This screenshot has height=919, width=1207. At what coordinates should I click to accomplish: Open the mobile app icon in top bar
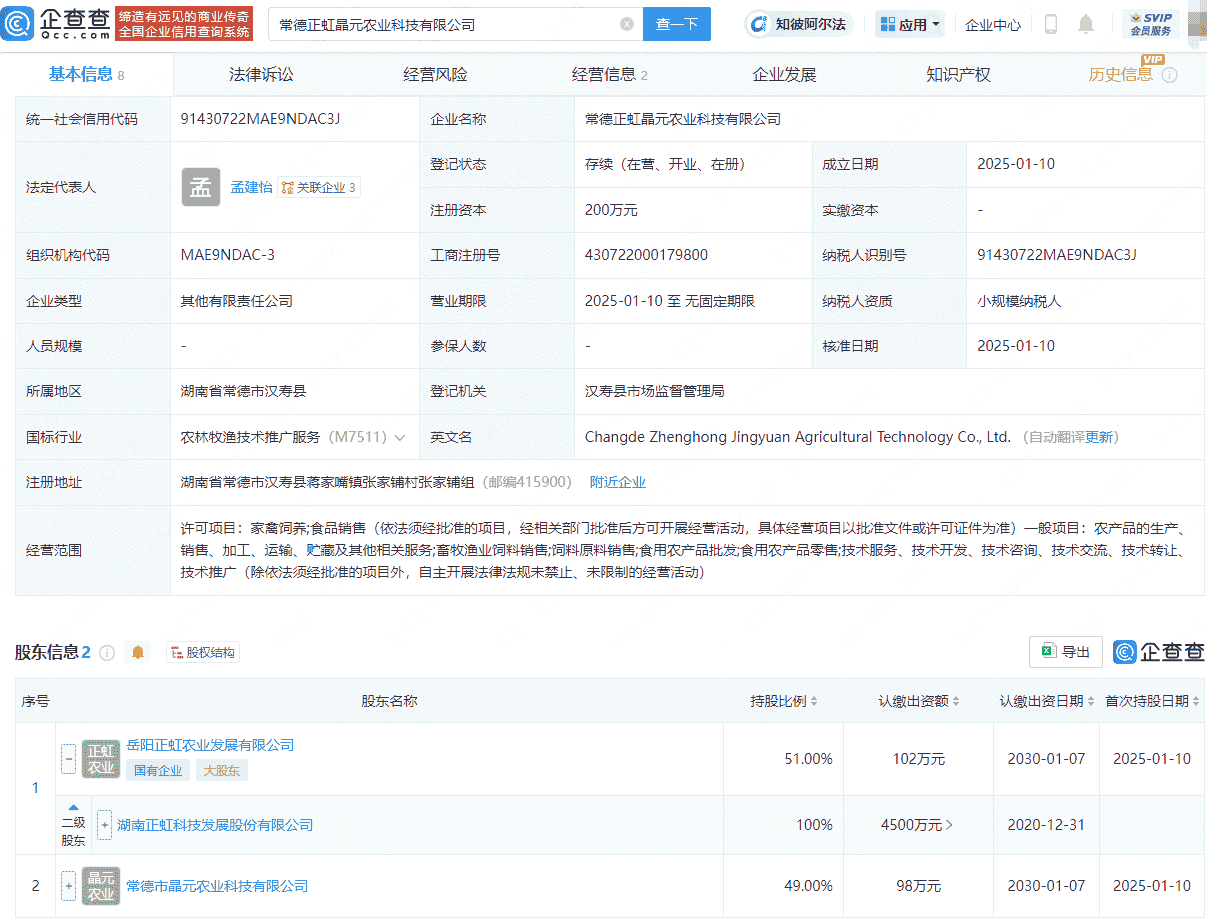click(1051, 24)
